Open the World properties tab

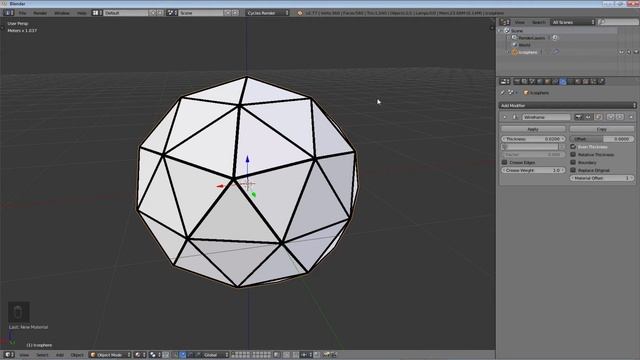pos(540,81)
